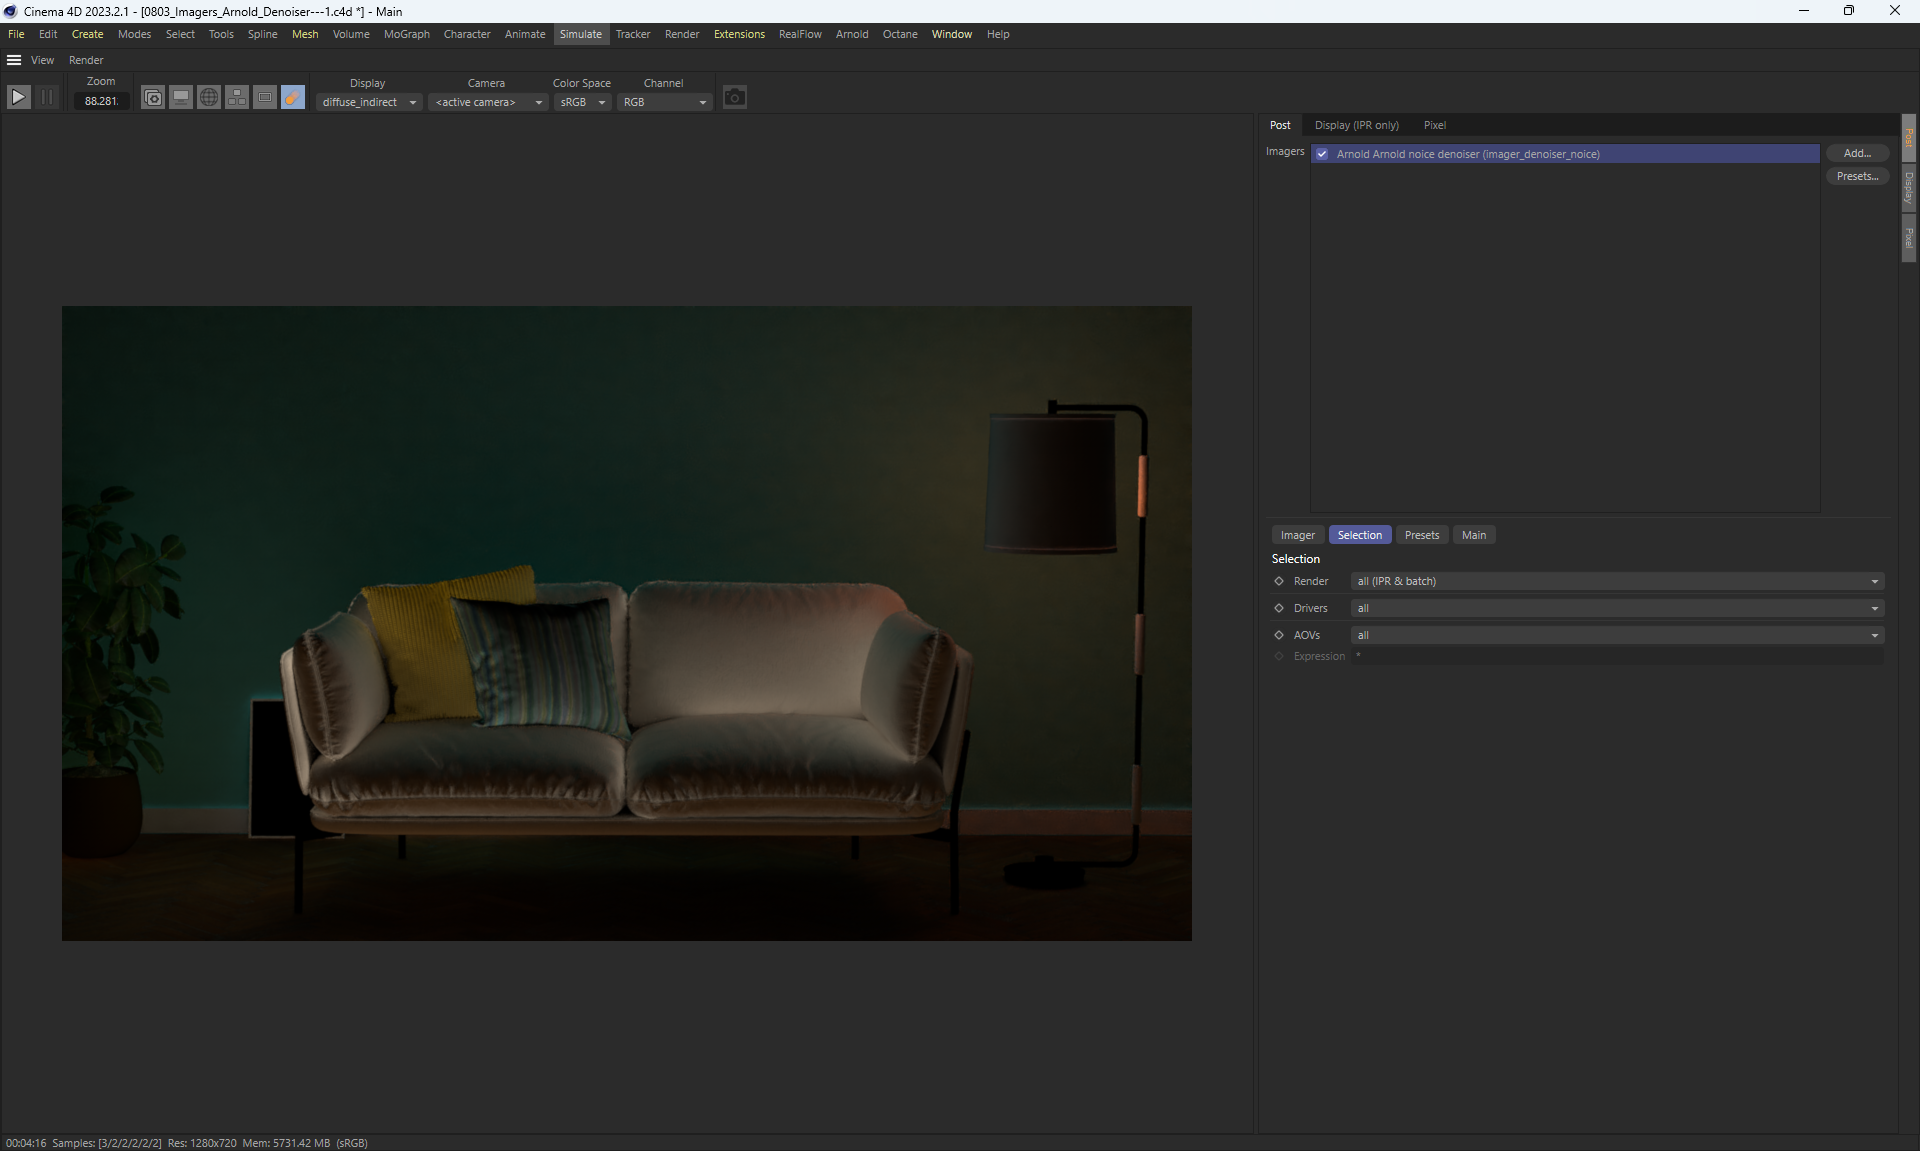Click the Add... imager button
The width and height of the screenshot is (1920, 1151).
(x=1857, y=153)
